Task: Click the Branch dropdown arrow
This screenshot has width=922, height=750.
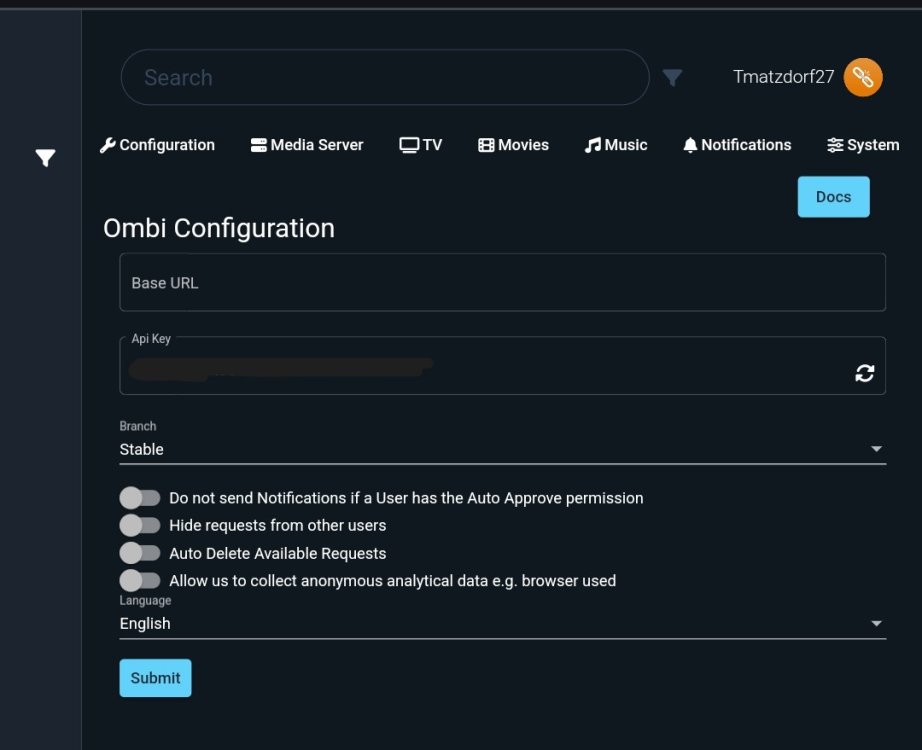Action: coord(876,449)
